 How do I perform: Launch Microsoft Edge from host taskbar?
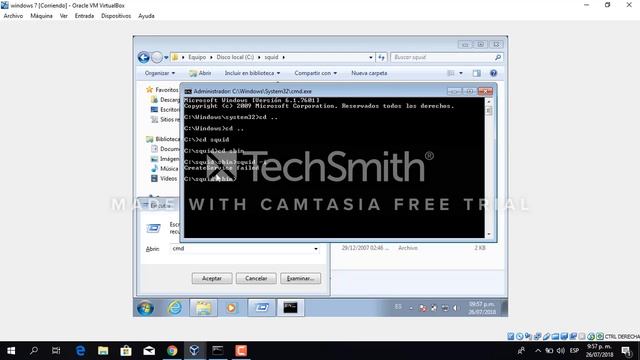coord(80,351)
